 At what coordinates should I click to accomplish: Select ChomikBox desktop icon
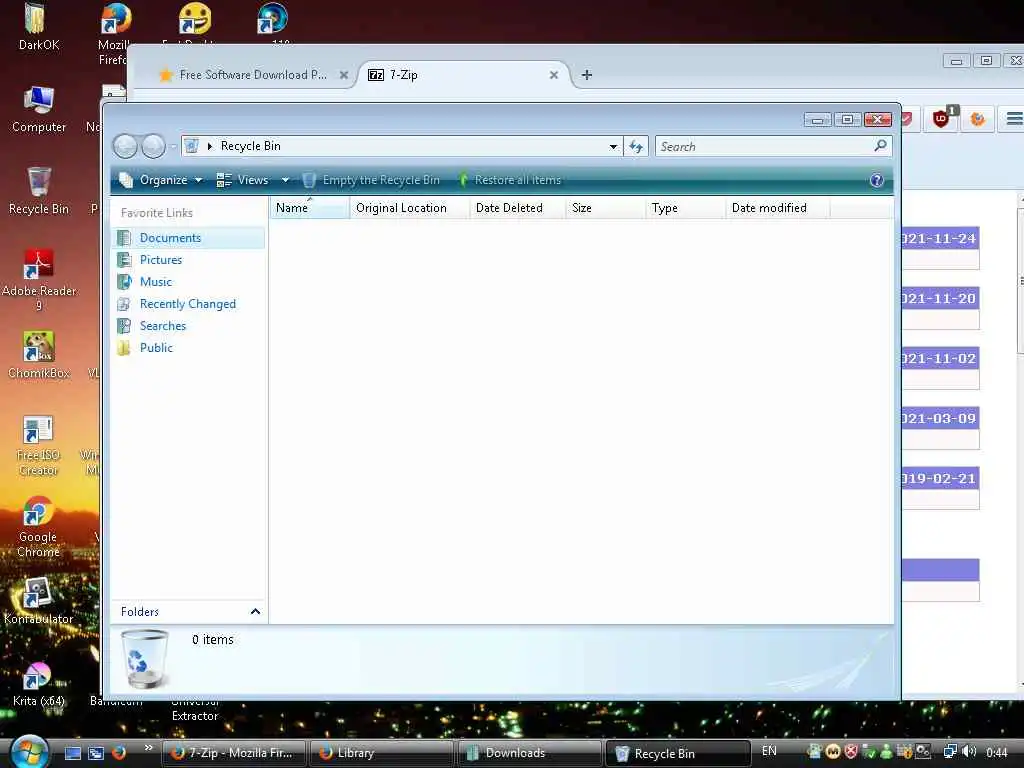(39, 355)
